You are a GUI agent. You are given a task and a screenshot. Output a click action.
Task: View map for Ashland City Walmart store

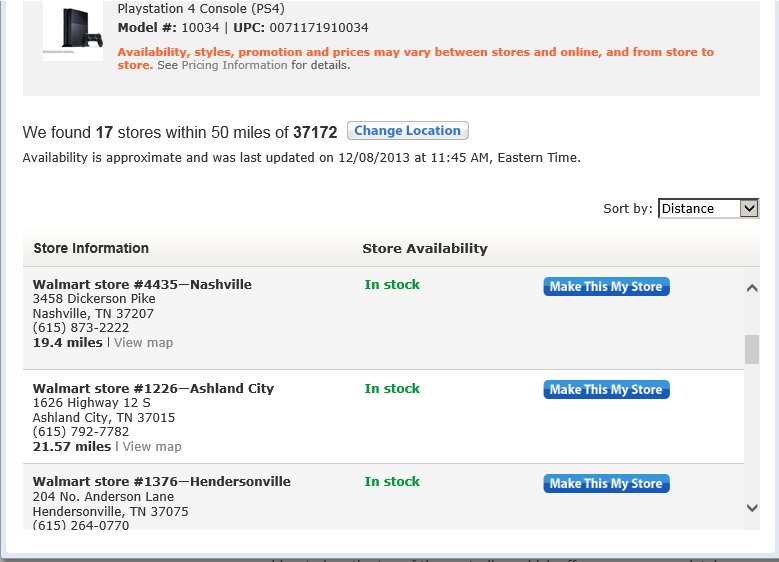coord(152,447)
